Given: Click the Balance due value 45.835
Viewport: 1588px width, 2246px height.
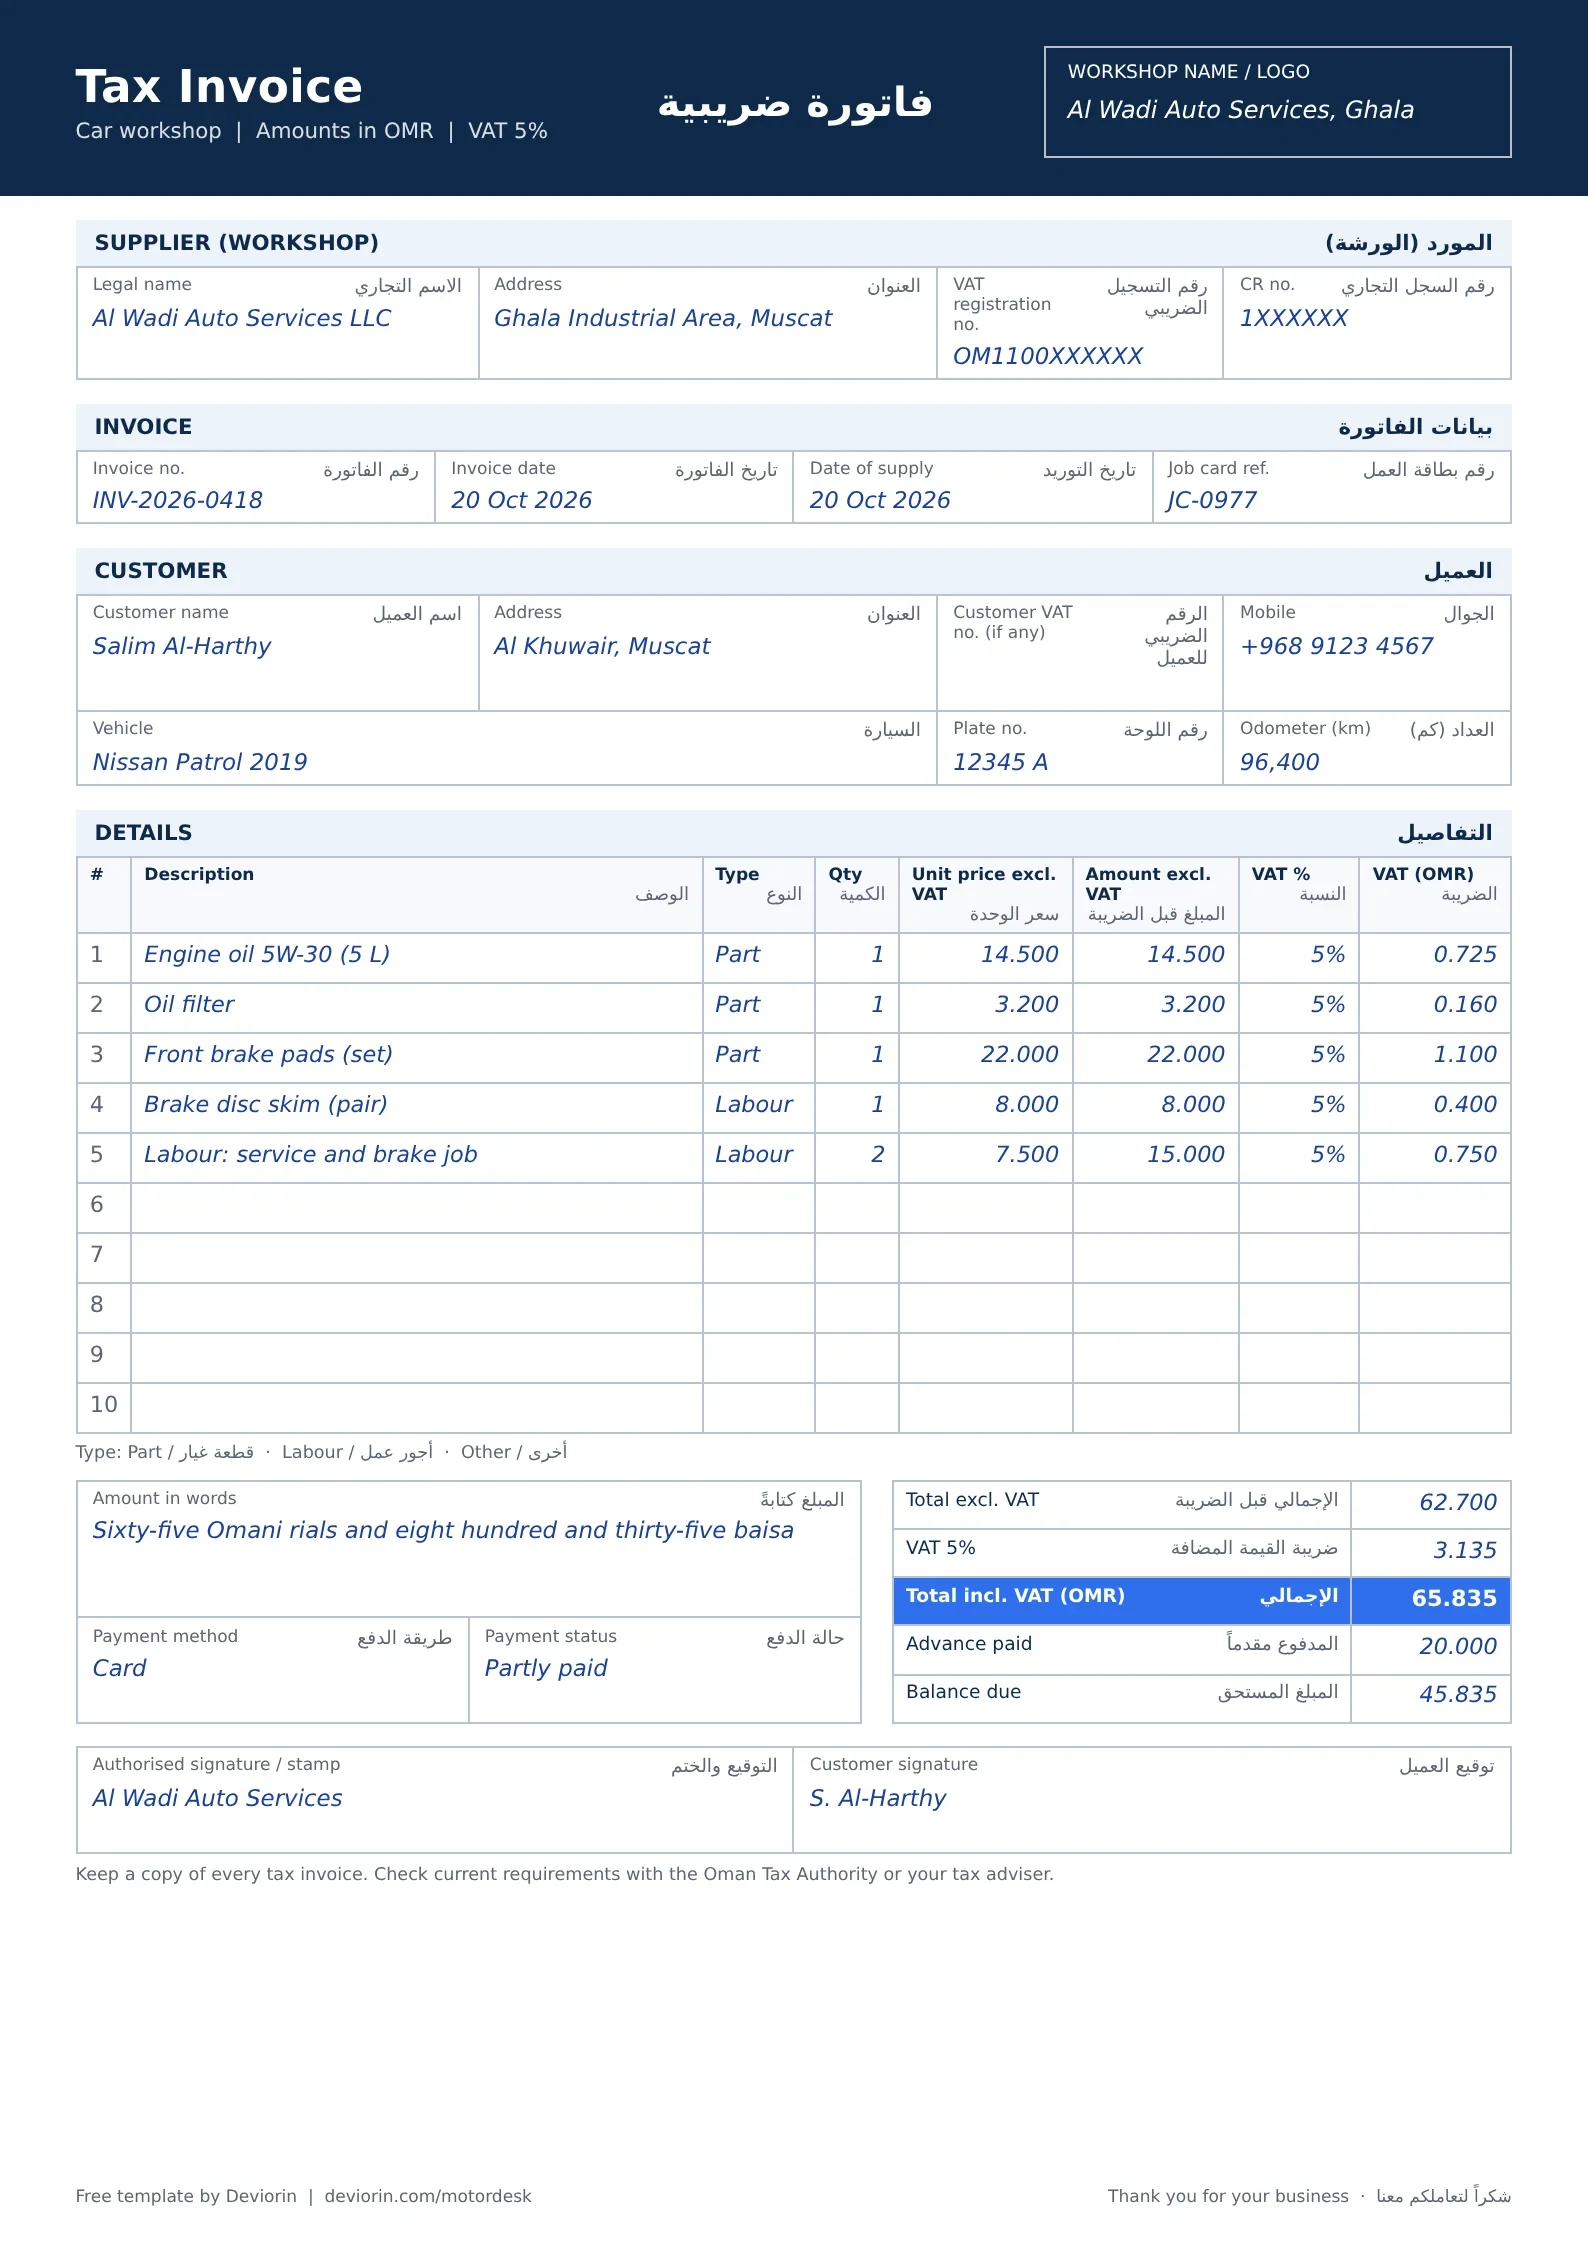Looking at the screenshot, I should (x=1458, y=1694).
